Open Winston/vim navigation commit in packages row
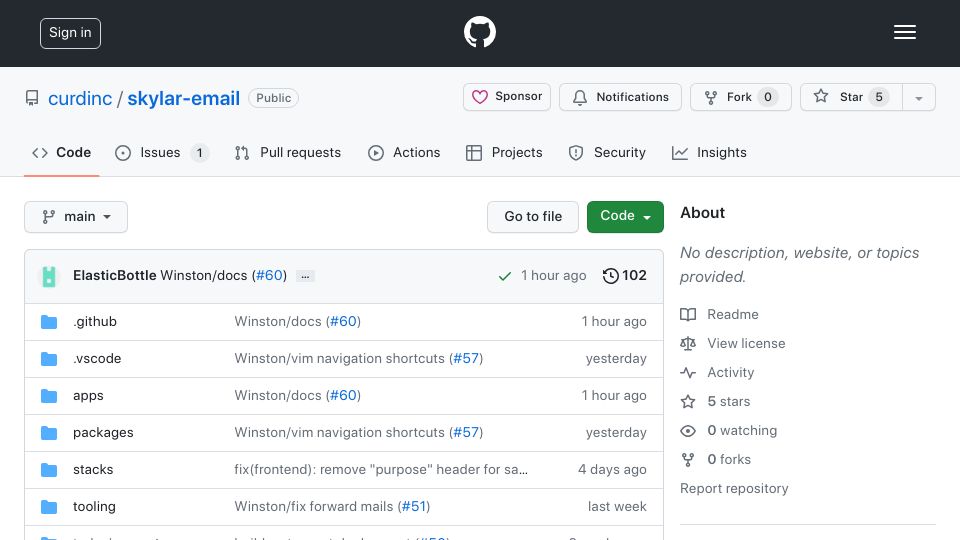 [340, 432]
